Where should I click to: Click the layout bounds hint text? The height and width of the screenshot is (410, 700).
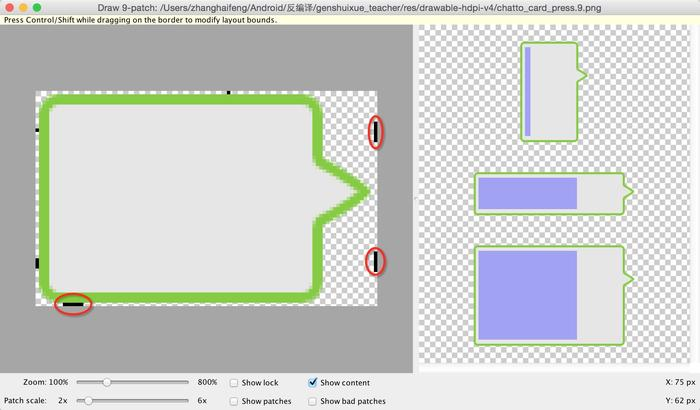(x=140, y=20)
